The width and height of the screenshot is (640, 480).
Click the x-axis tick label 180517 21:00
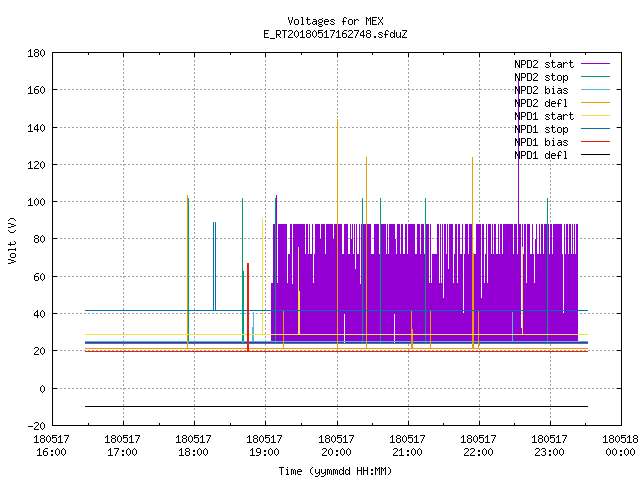click(x=407, y=445)
